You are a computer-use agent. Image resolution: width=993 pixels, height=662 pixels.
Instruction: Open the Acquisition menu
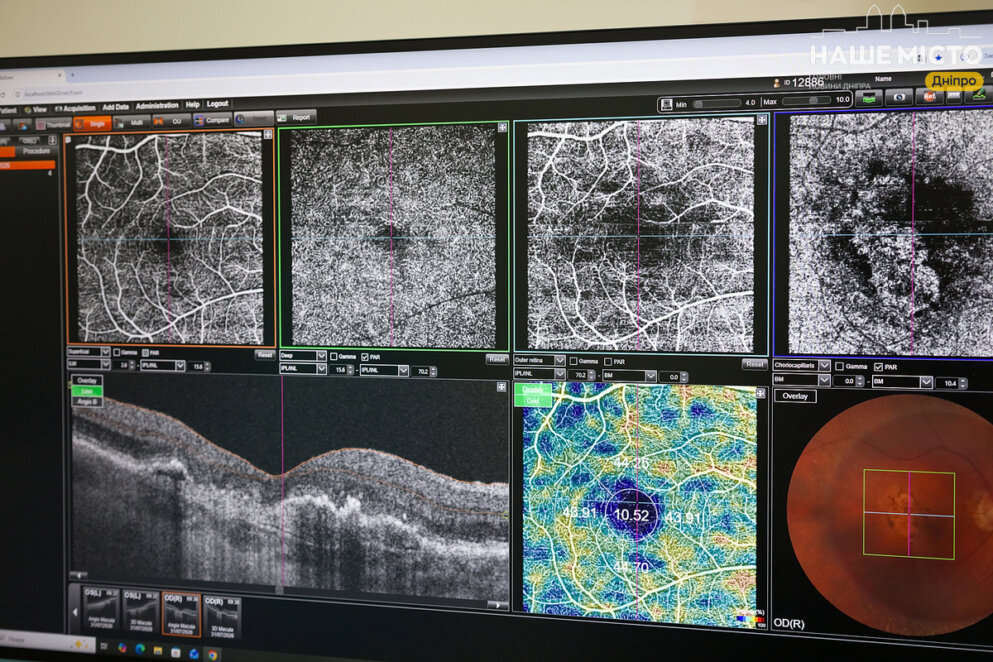click(x=75, y=108)
